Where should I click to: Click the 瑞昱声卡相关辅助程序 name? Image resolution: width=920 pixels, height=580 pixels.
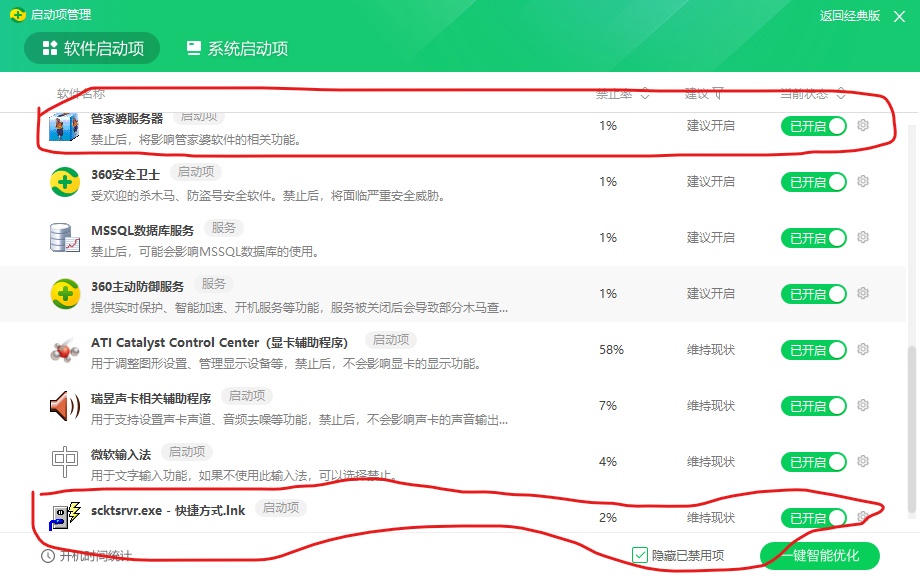point(151,399)
